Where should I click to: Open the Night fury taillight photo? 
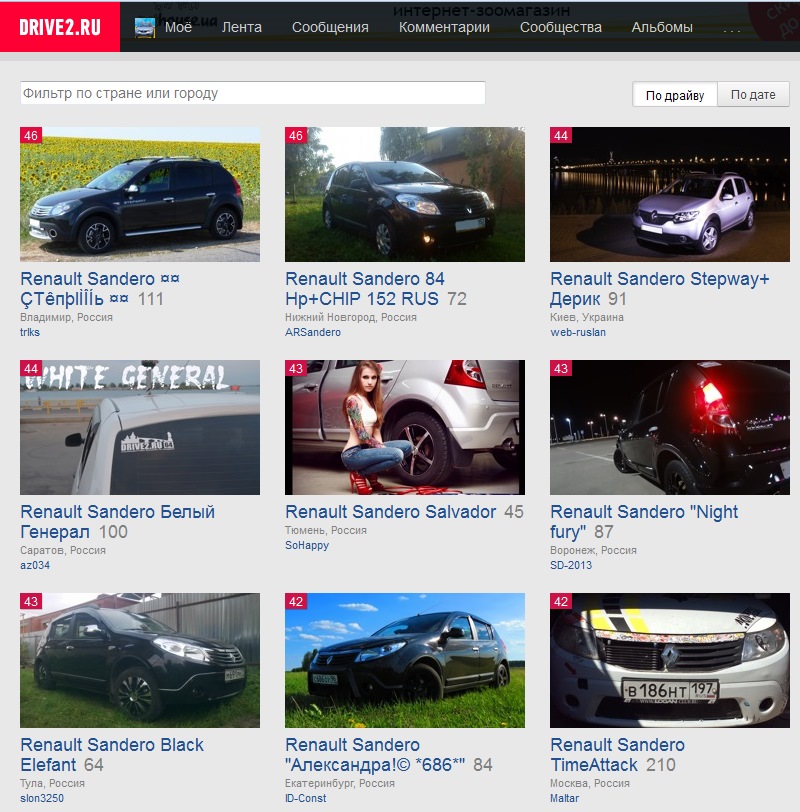(670, 427)
